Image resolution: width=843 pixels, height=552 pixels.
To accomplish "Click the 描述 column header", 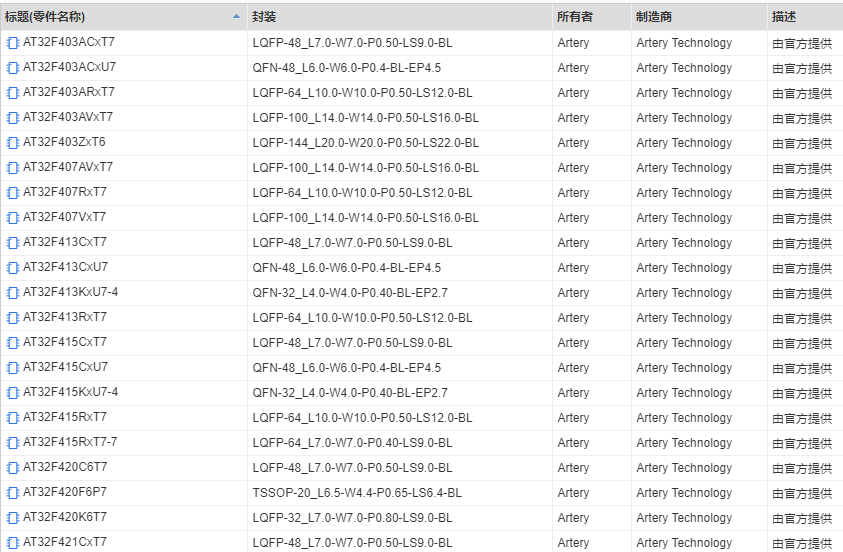I will 785,17.
